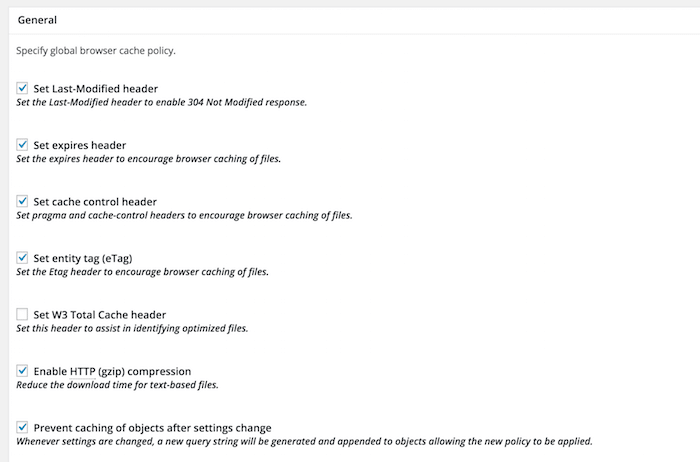Uncheck the Set expires header checkbox
The image size is (700, 462).
click(x=22, y=145)
